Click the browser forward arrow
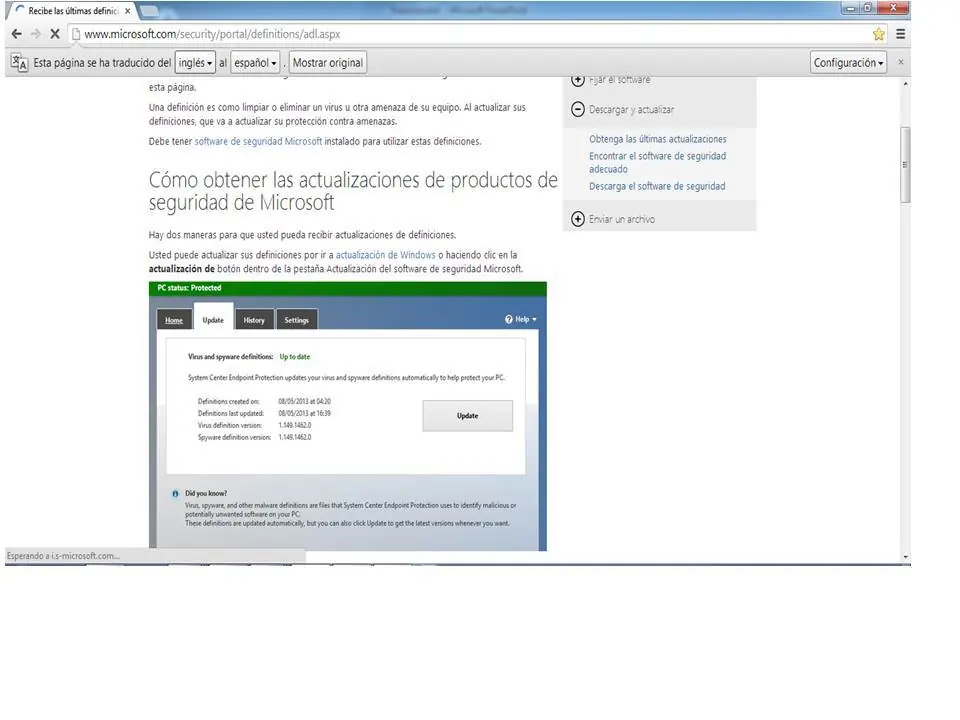960x720 pixels. pyautogui.click(x=36, y=34)
